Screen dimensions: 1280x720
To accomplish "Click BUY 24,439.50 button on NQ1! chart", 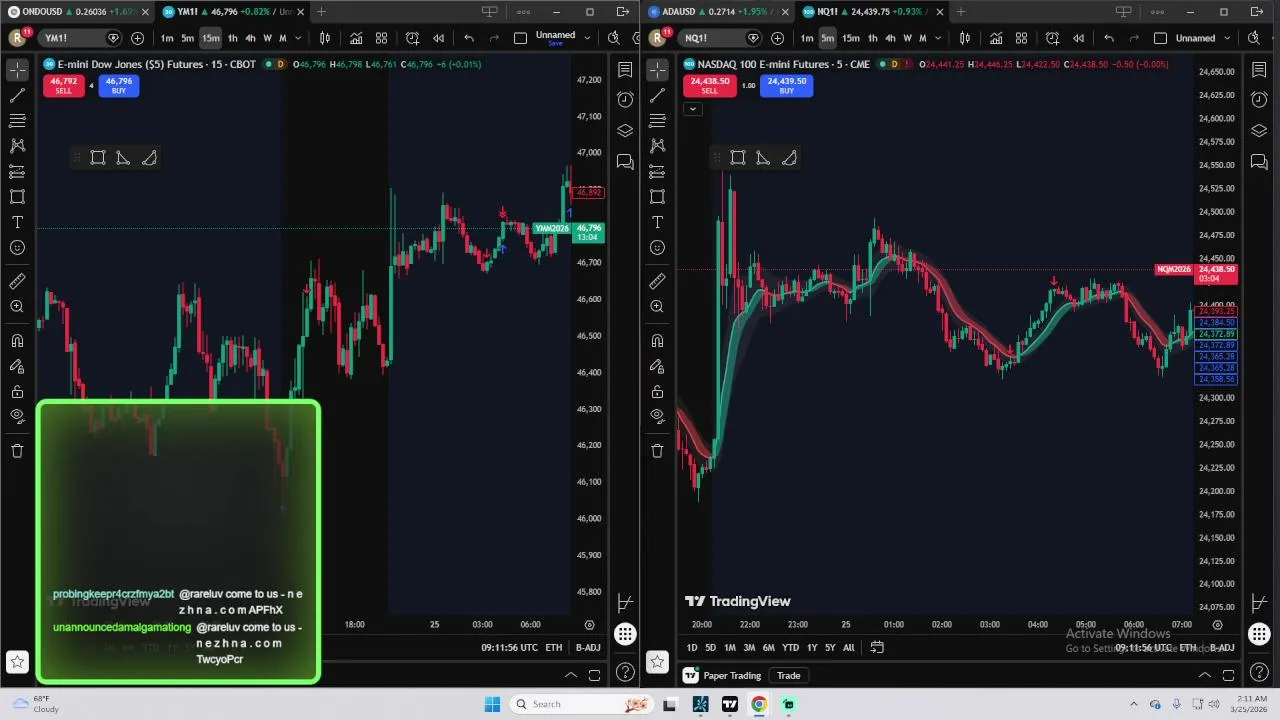I will click(x=787, y=86).
